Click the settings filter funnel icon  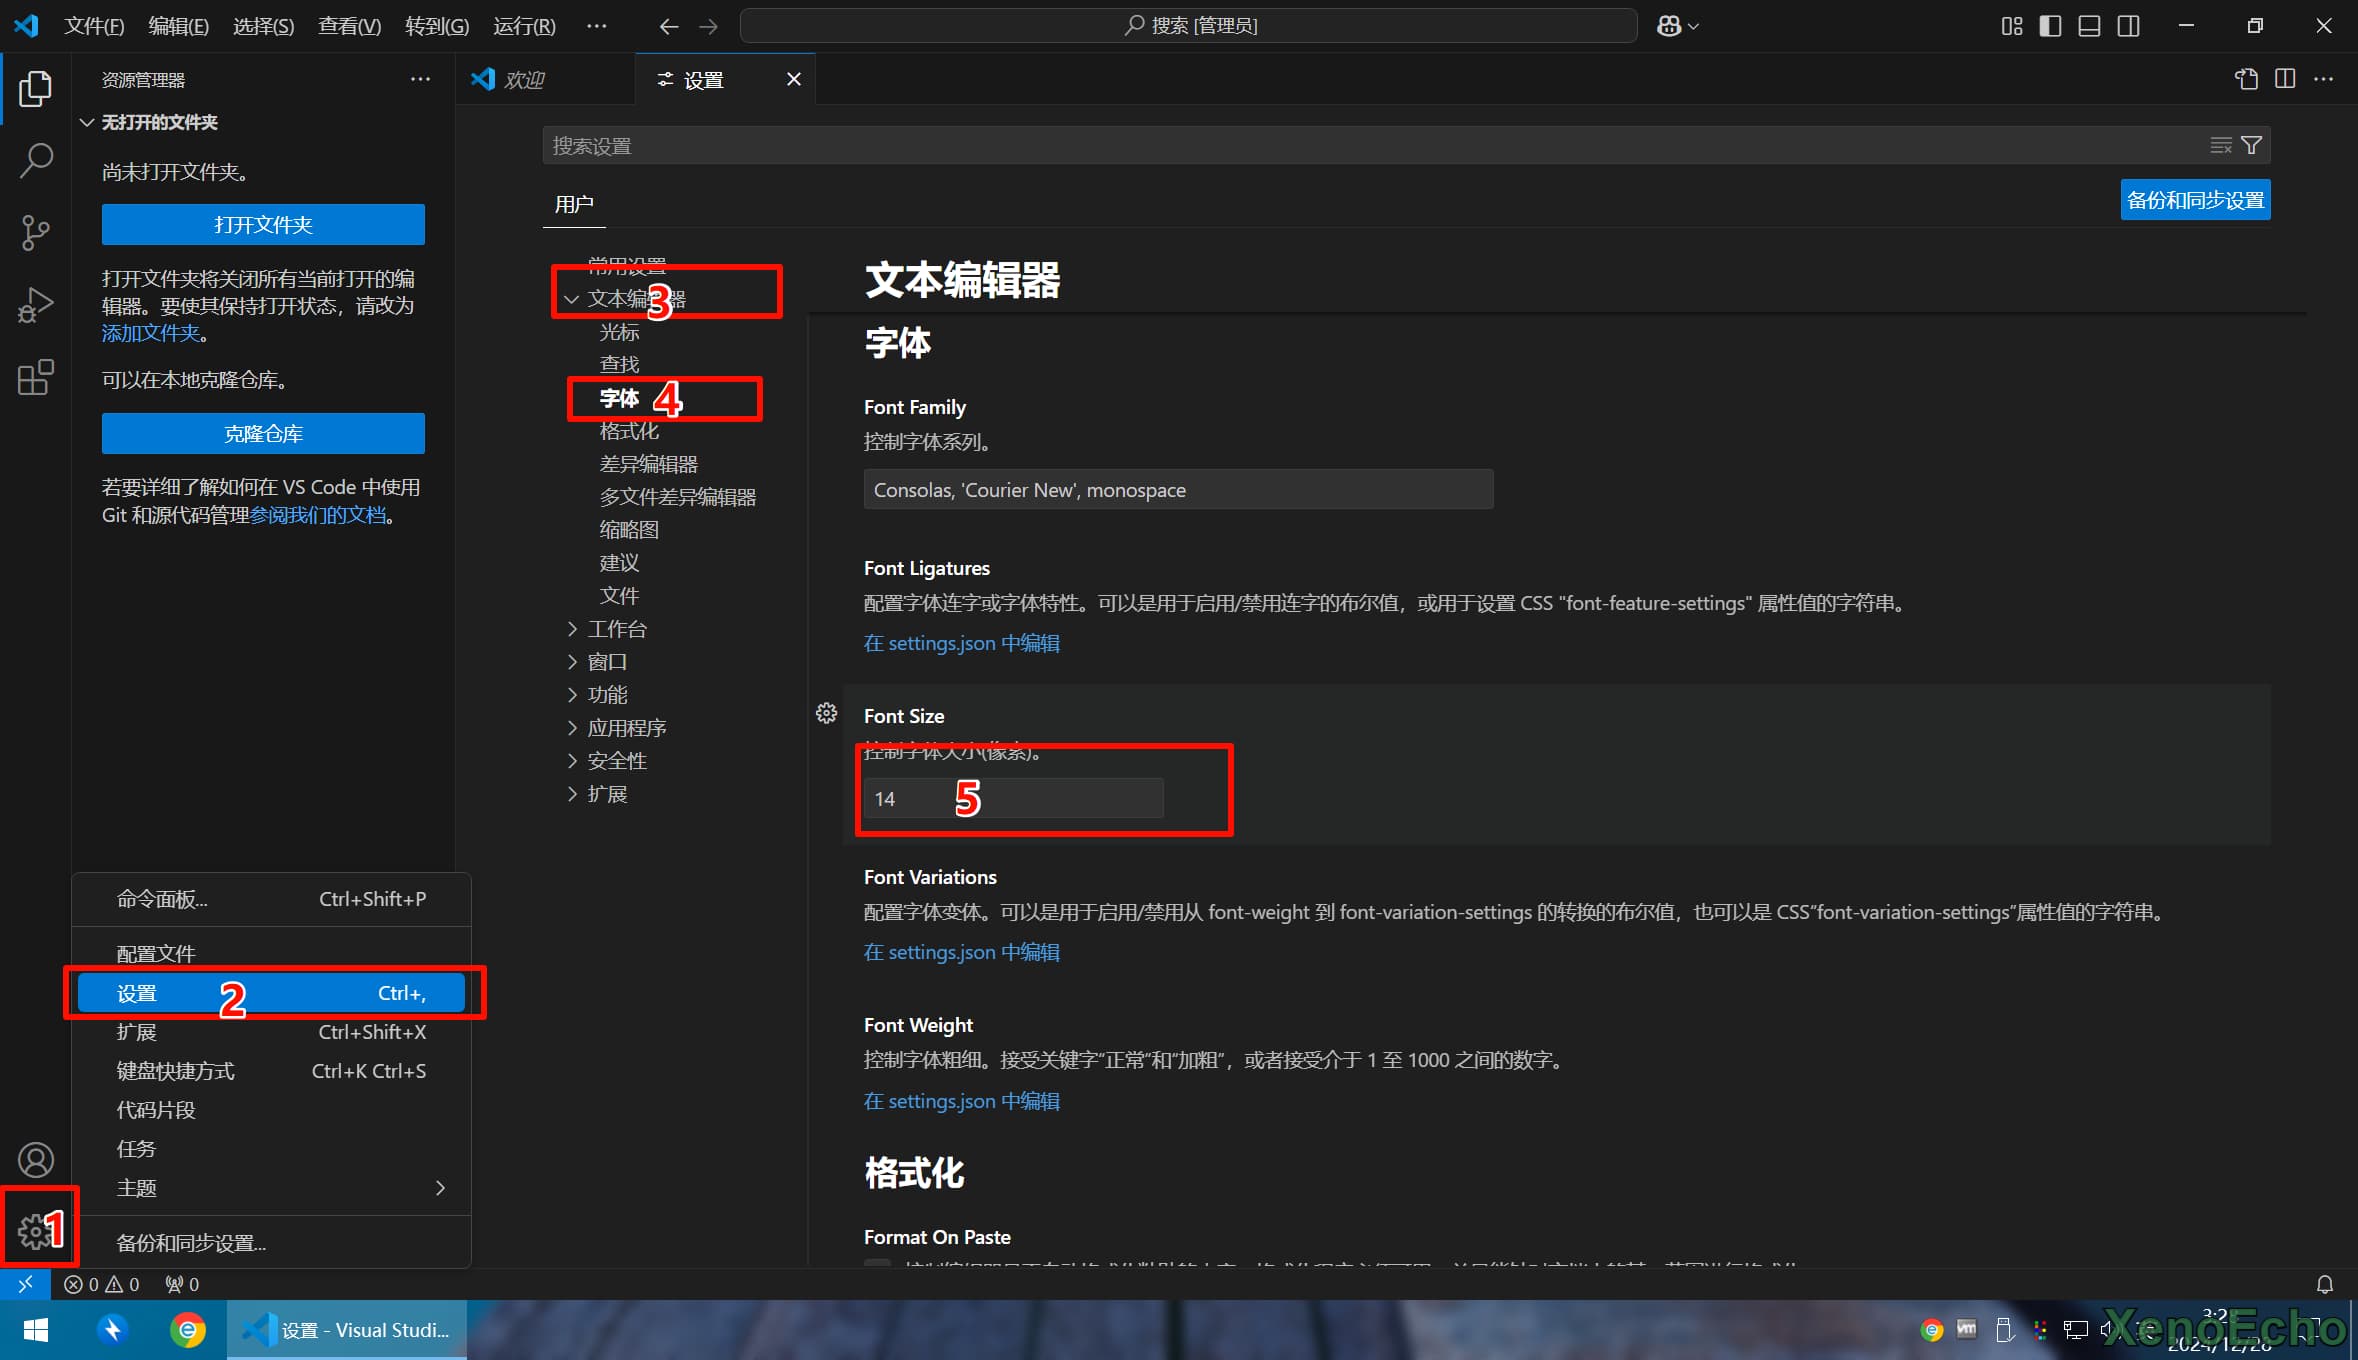tap(2251, 146)
